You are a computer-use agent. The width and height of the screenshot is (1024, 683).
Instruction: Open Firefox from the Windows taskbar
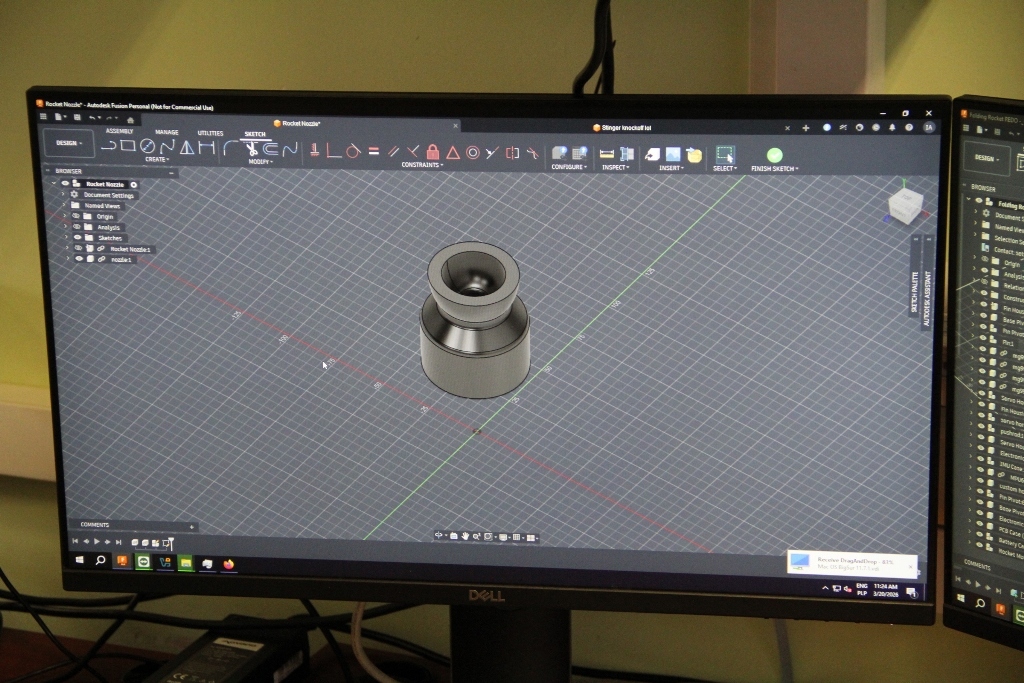(x=229, y=564)
